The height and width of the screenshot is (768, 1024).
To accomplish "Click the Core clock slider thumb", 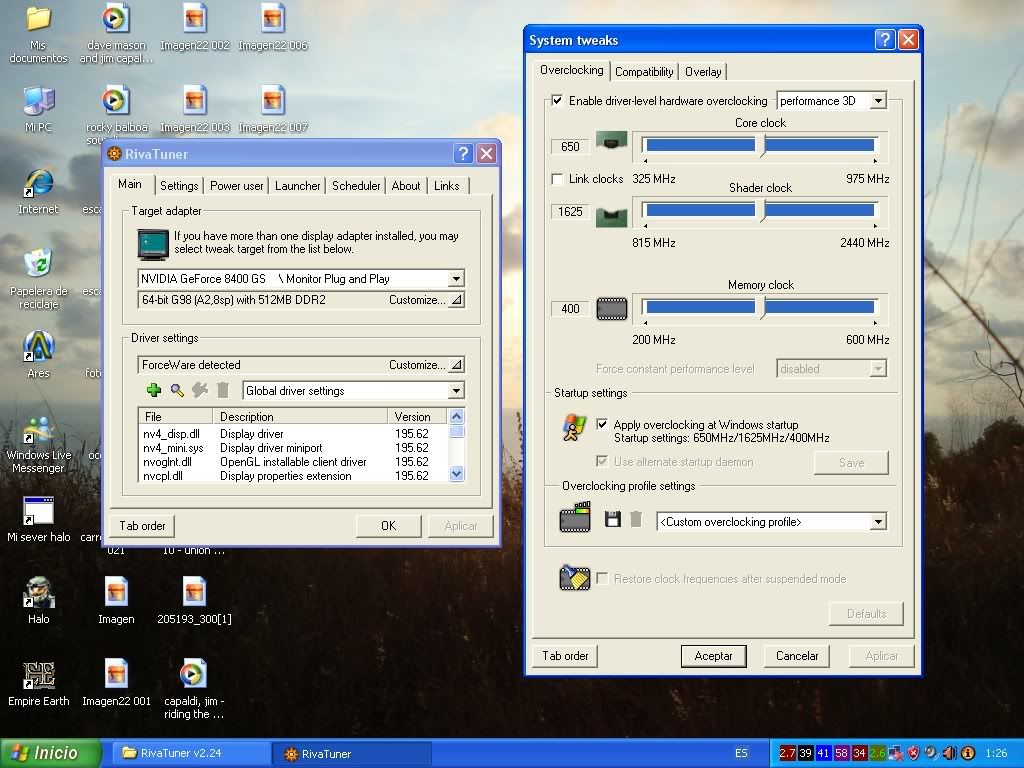I will point(760,145).
